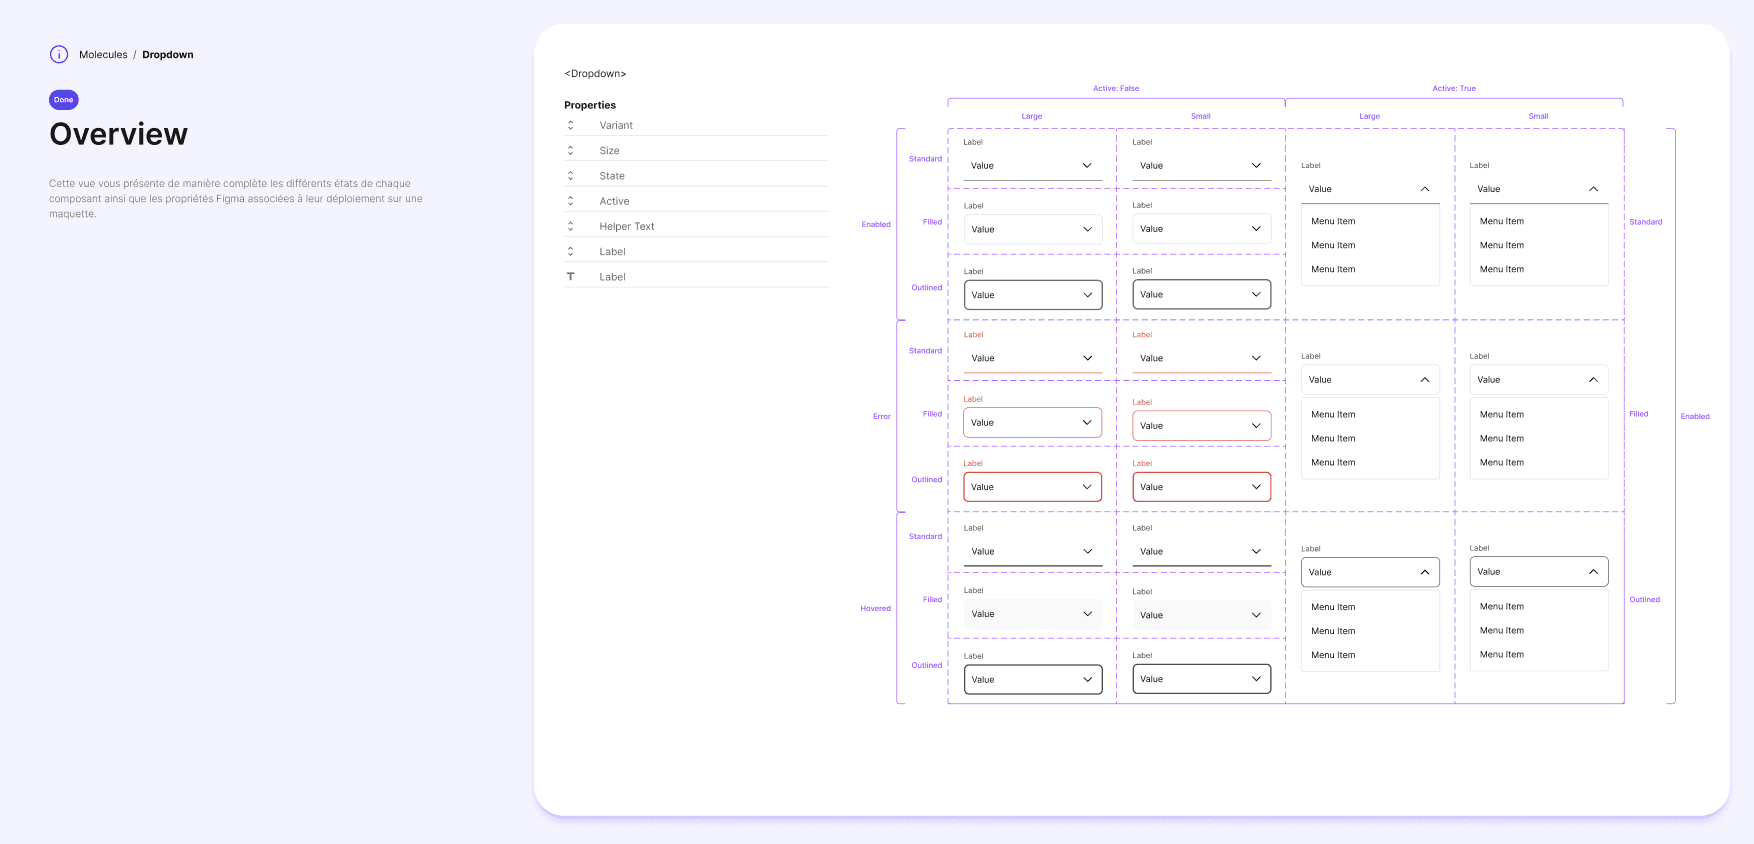
Task: Collapse the Active True Filled Small open dropdown
Action: (x=1539, y=380)
